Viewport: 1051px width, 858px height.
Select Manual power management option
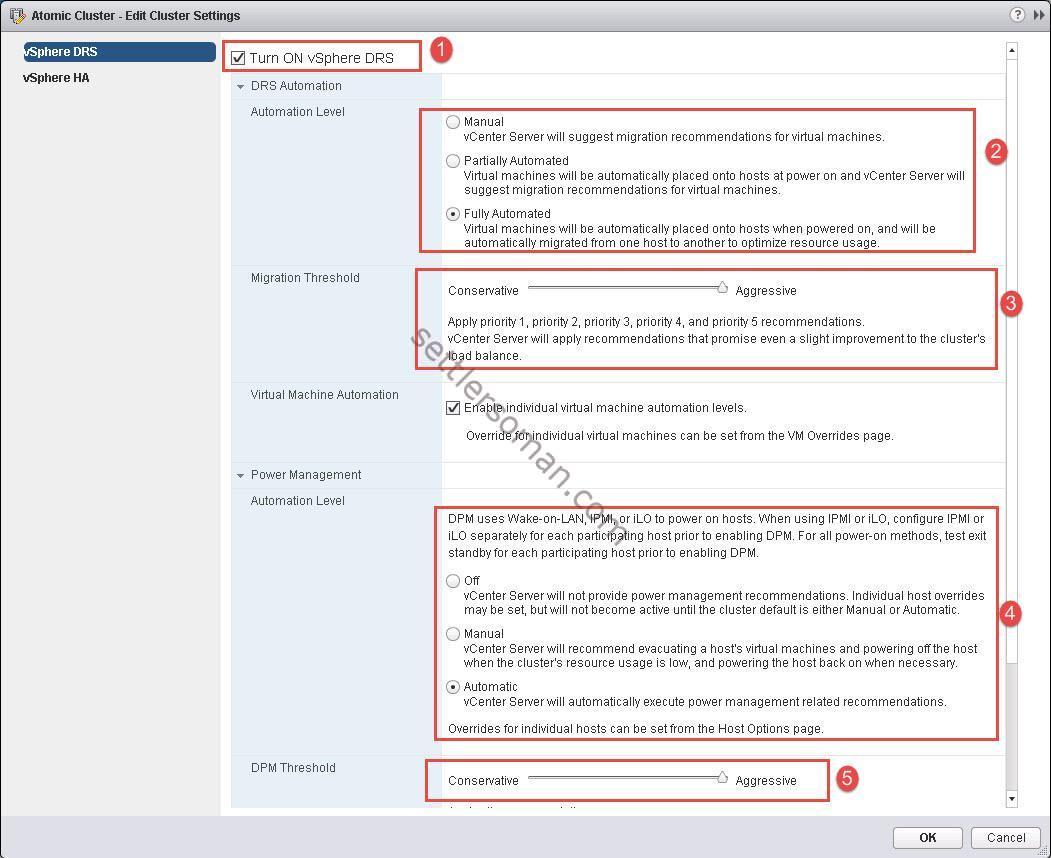click(x=453, y=633)
